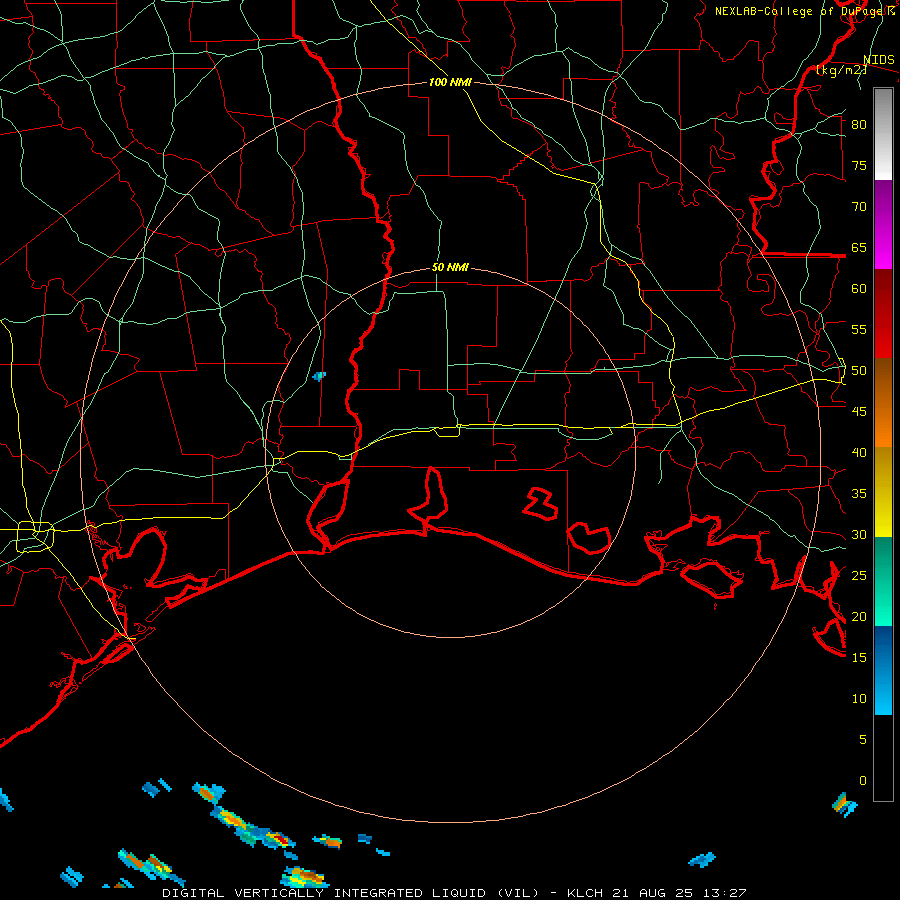Click the red segment of the color scale
This screenshot has height=900, width=900.
tap(883, 314)
